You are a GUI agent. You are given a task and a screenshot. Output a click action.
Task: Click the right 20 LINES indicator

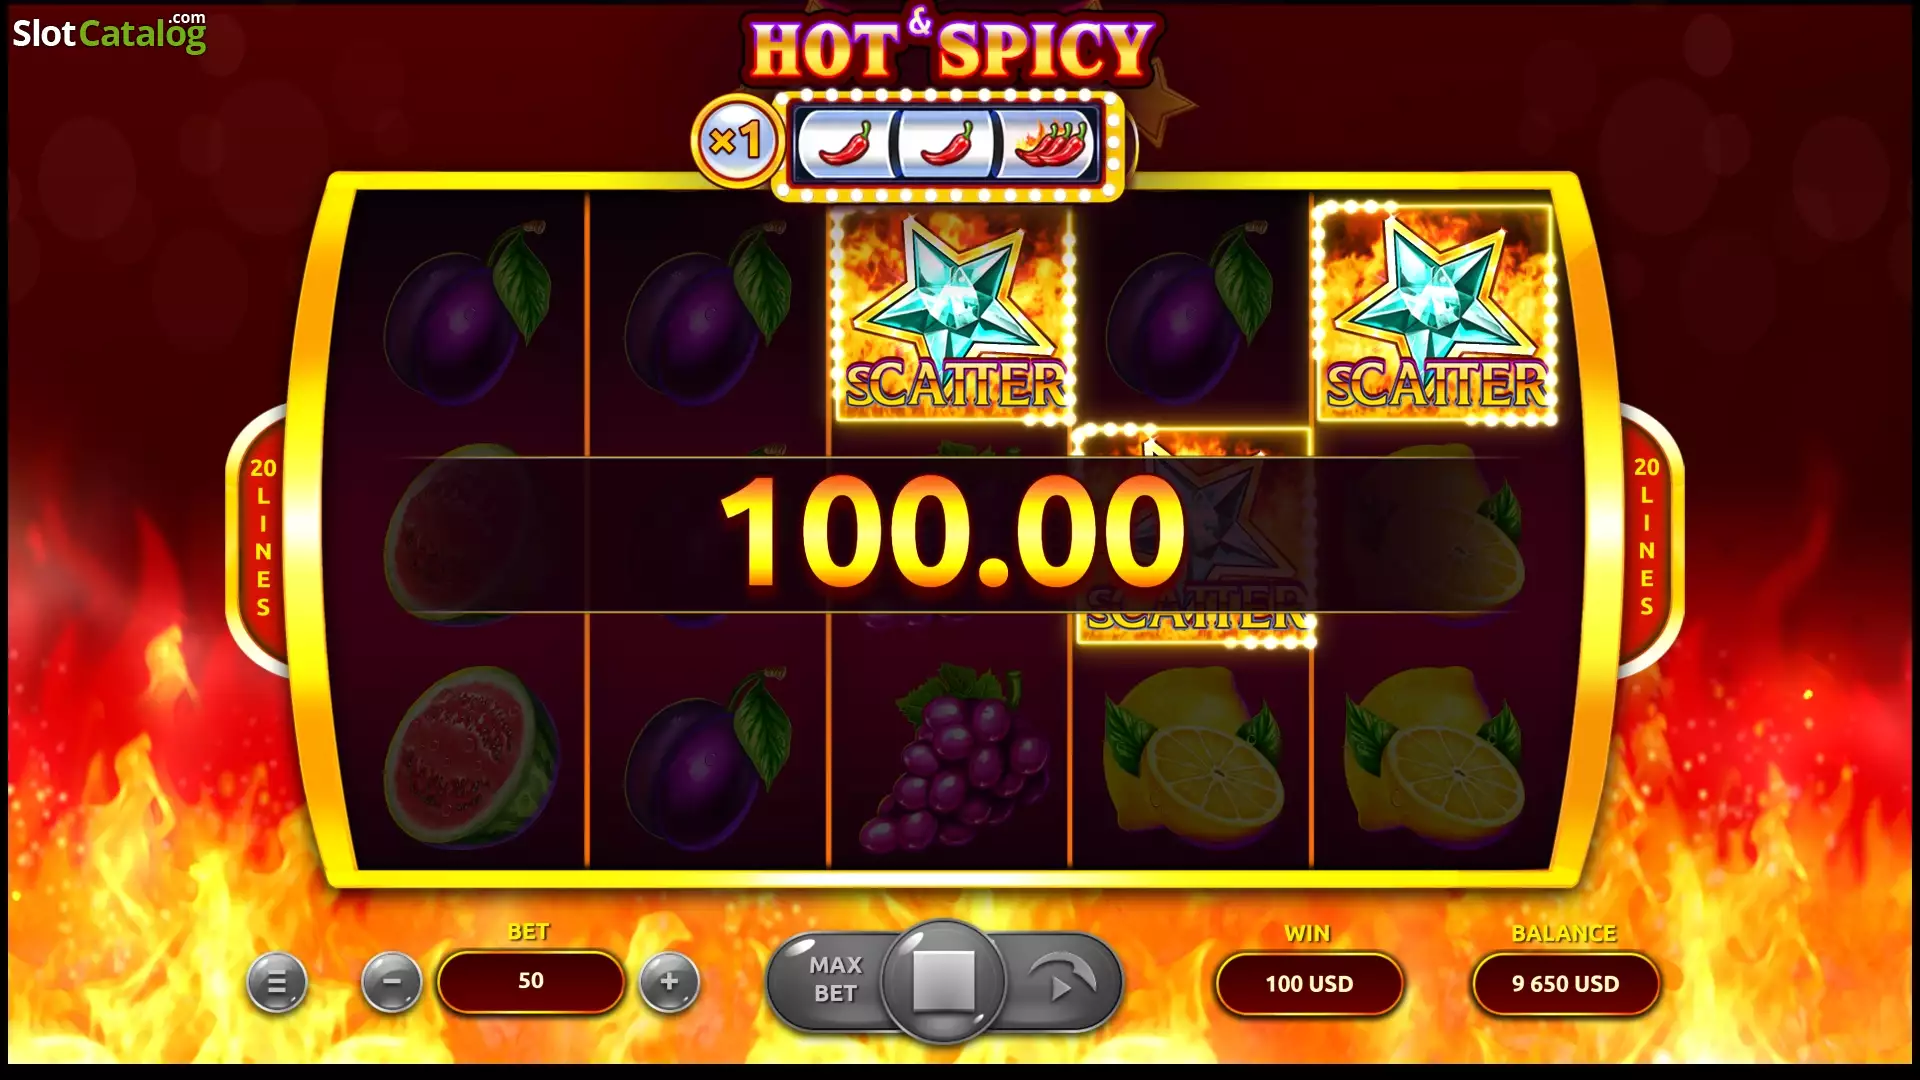(x=1646, y=538)
